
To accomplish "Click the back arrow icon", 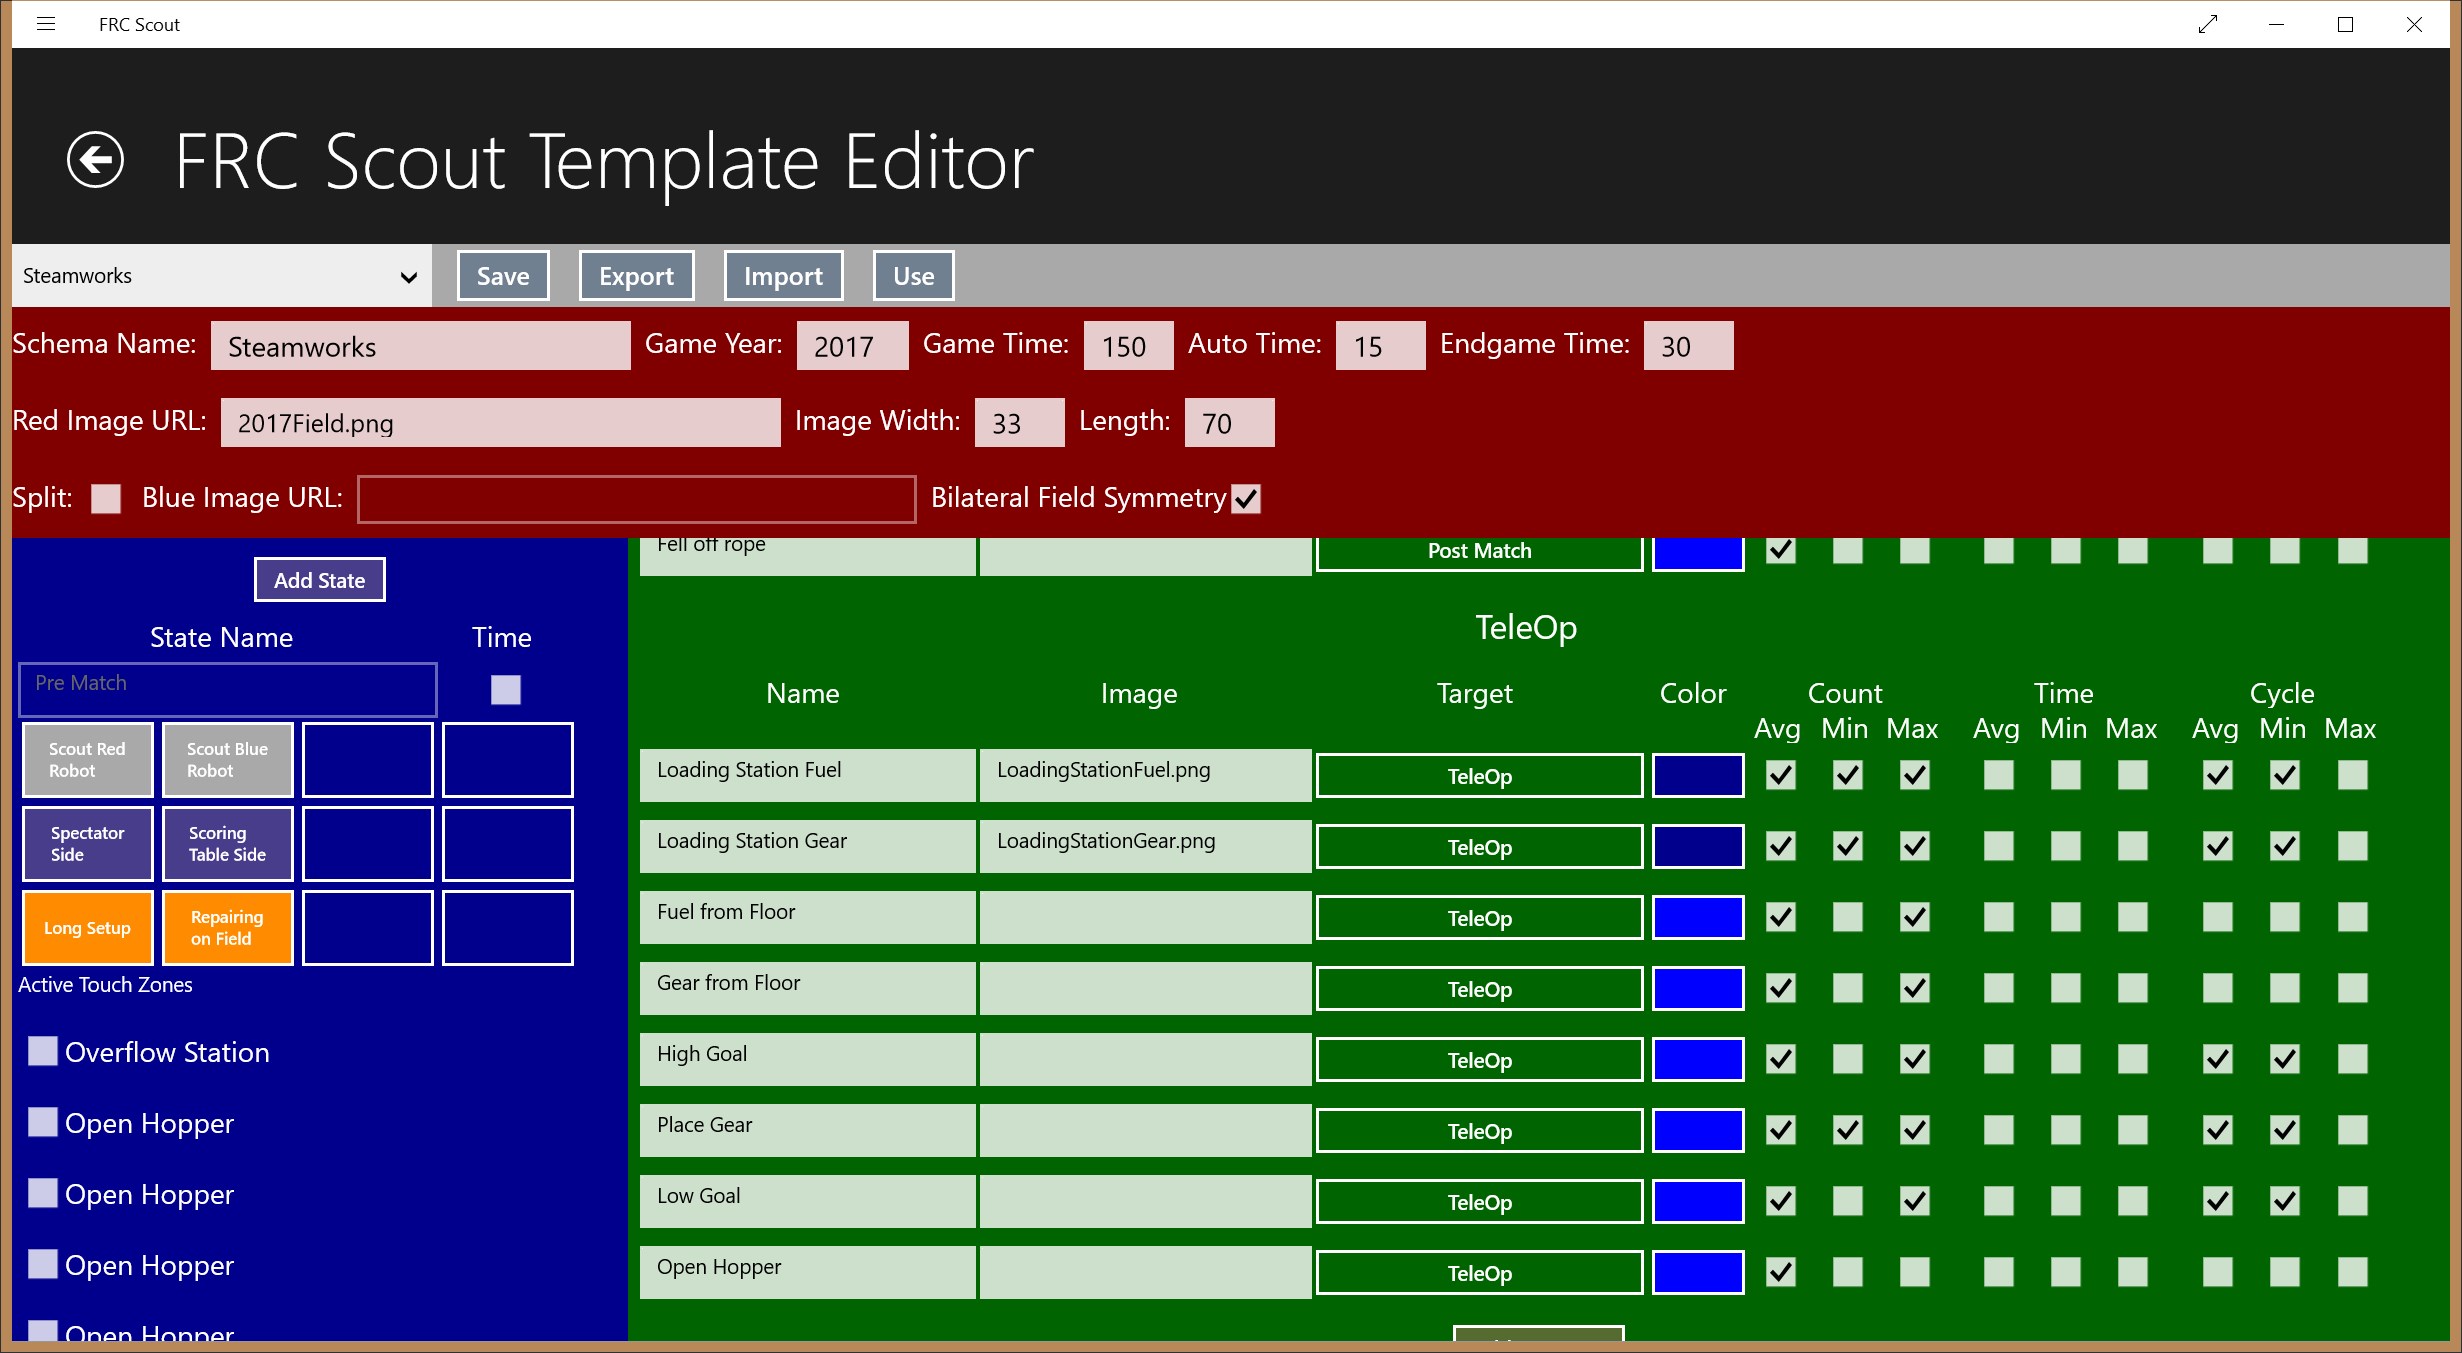I will 95,160.
